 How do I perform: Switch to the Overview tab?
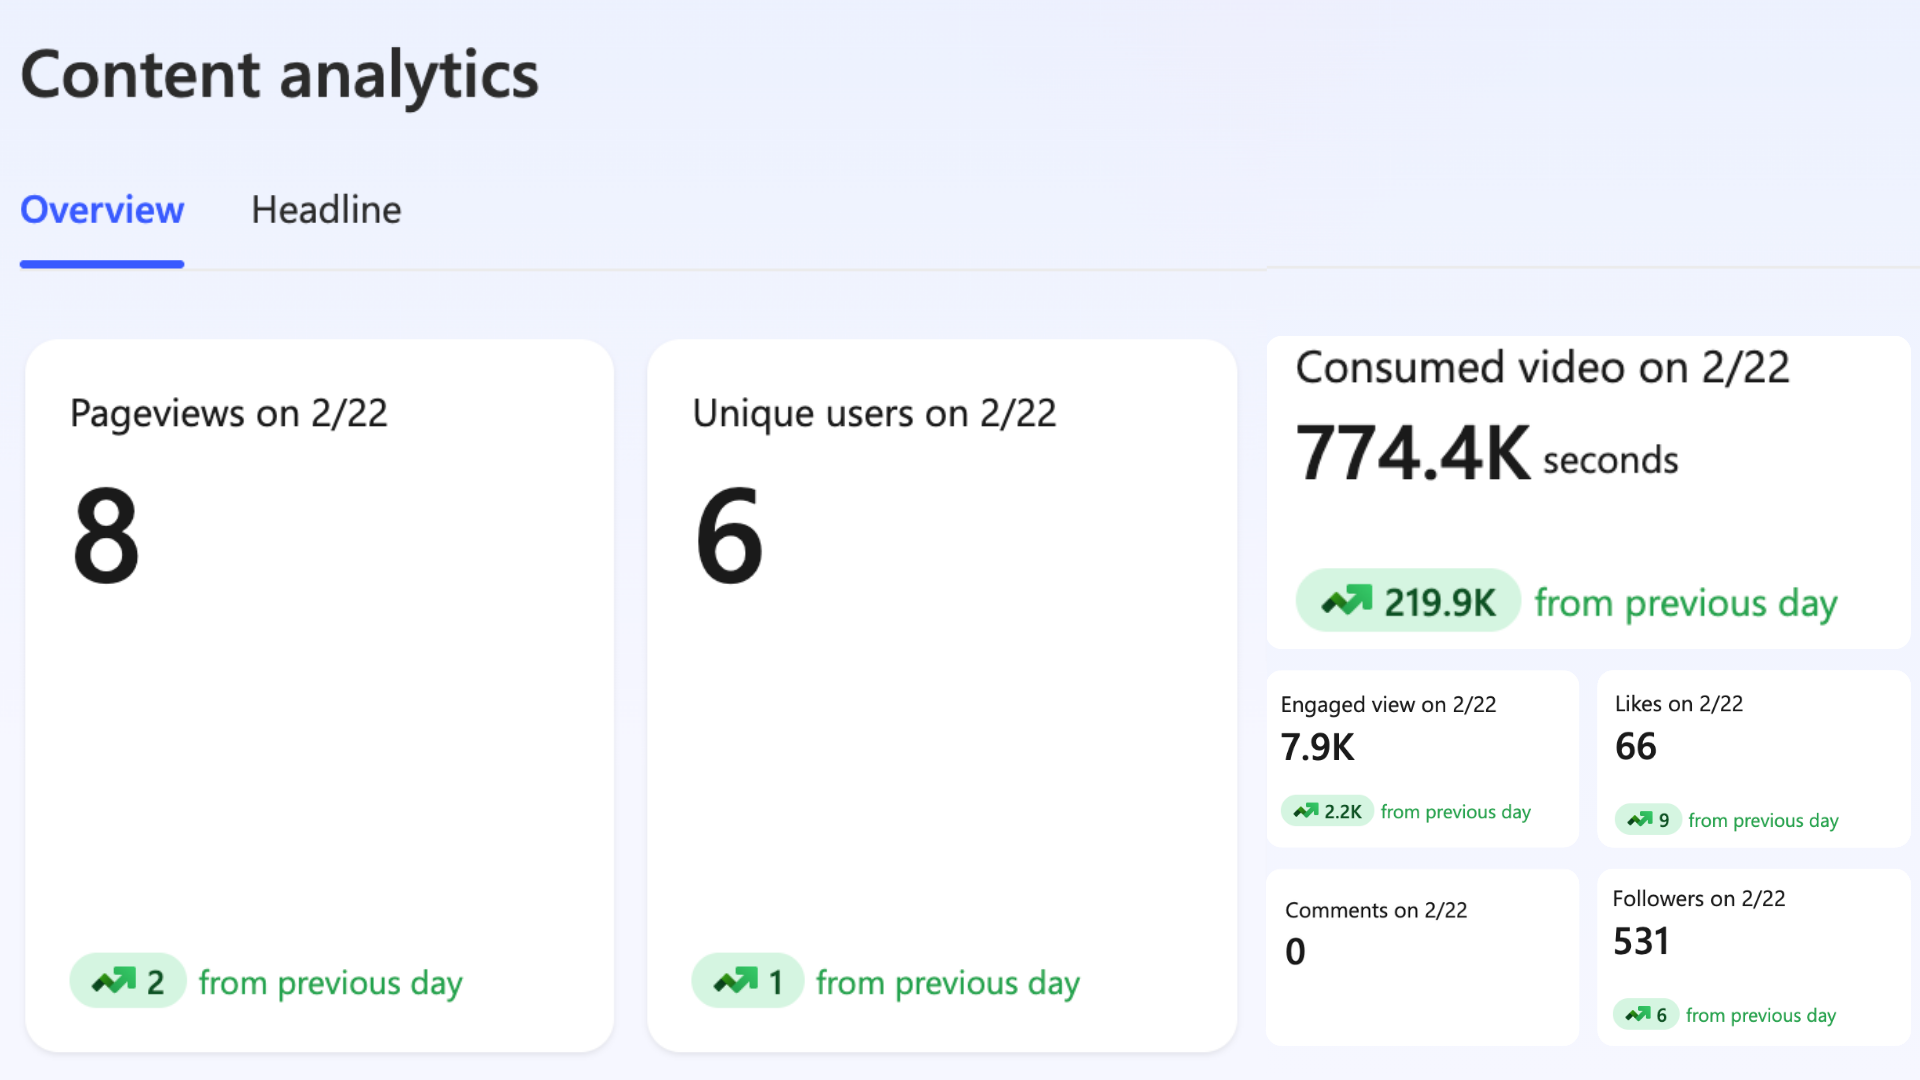102,210
